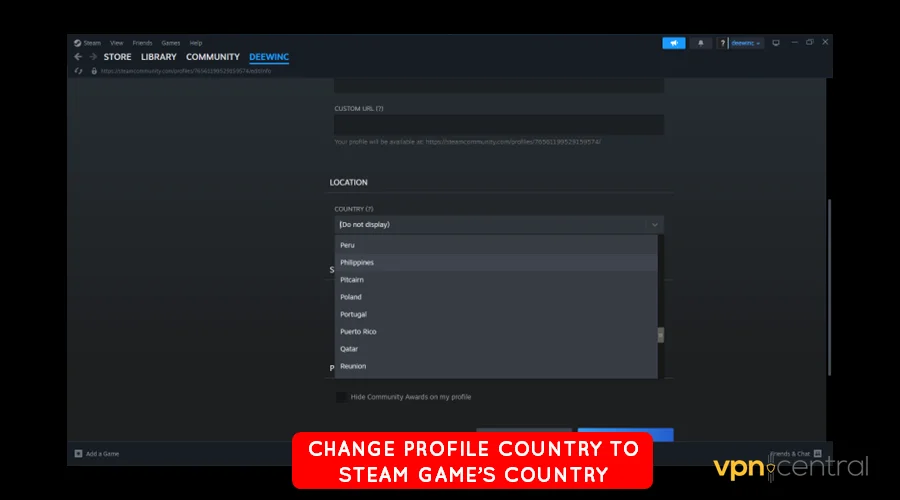Open the View menu
The height and width of the screenshot is (500, 900).
click(117, 43)
